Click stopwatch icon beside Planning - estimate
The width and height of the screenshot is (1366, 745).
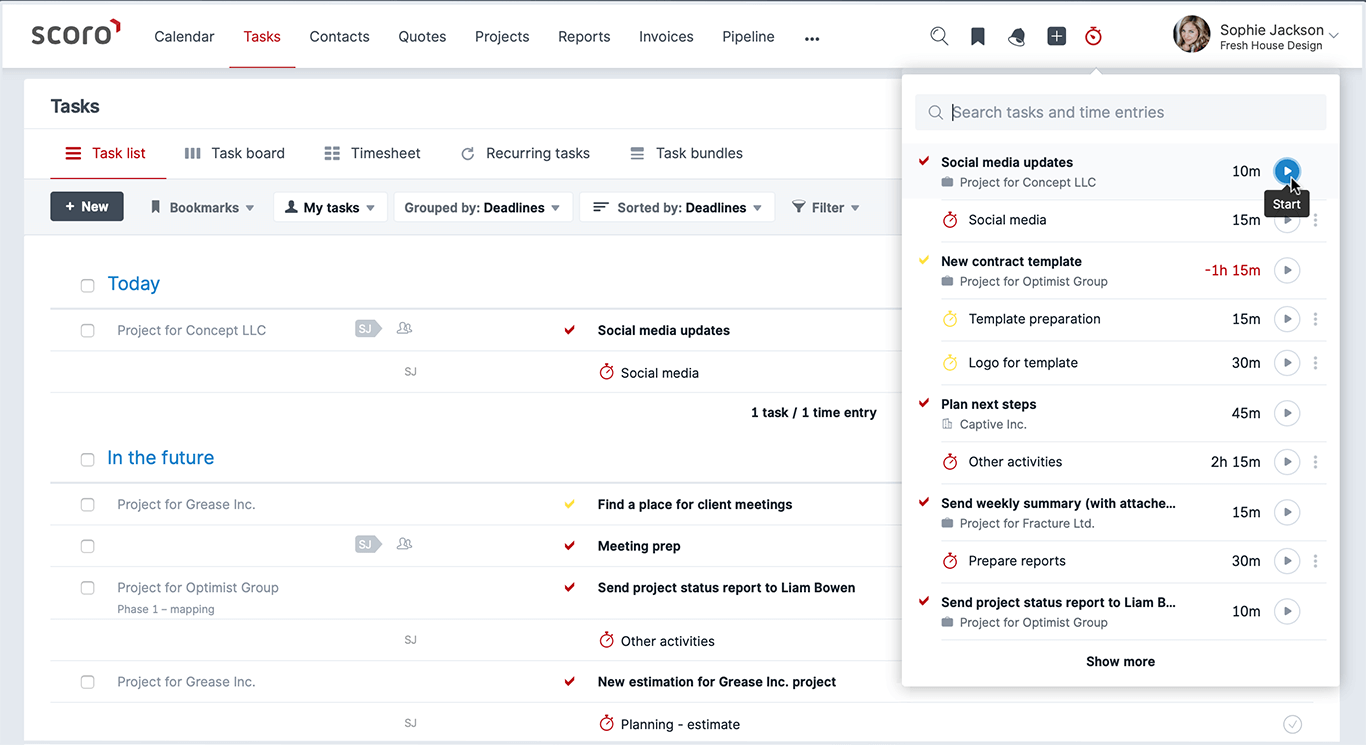click(x=606, y=723)
